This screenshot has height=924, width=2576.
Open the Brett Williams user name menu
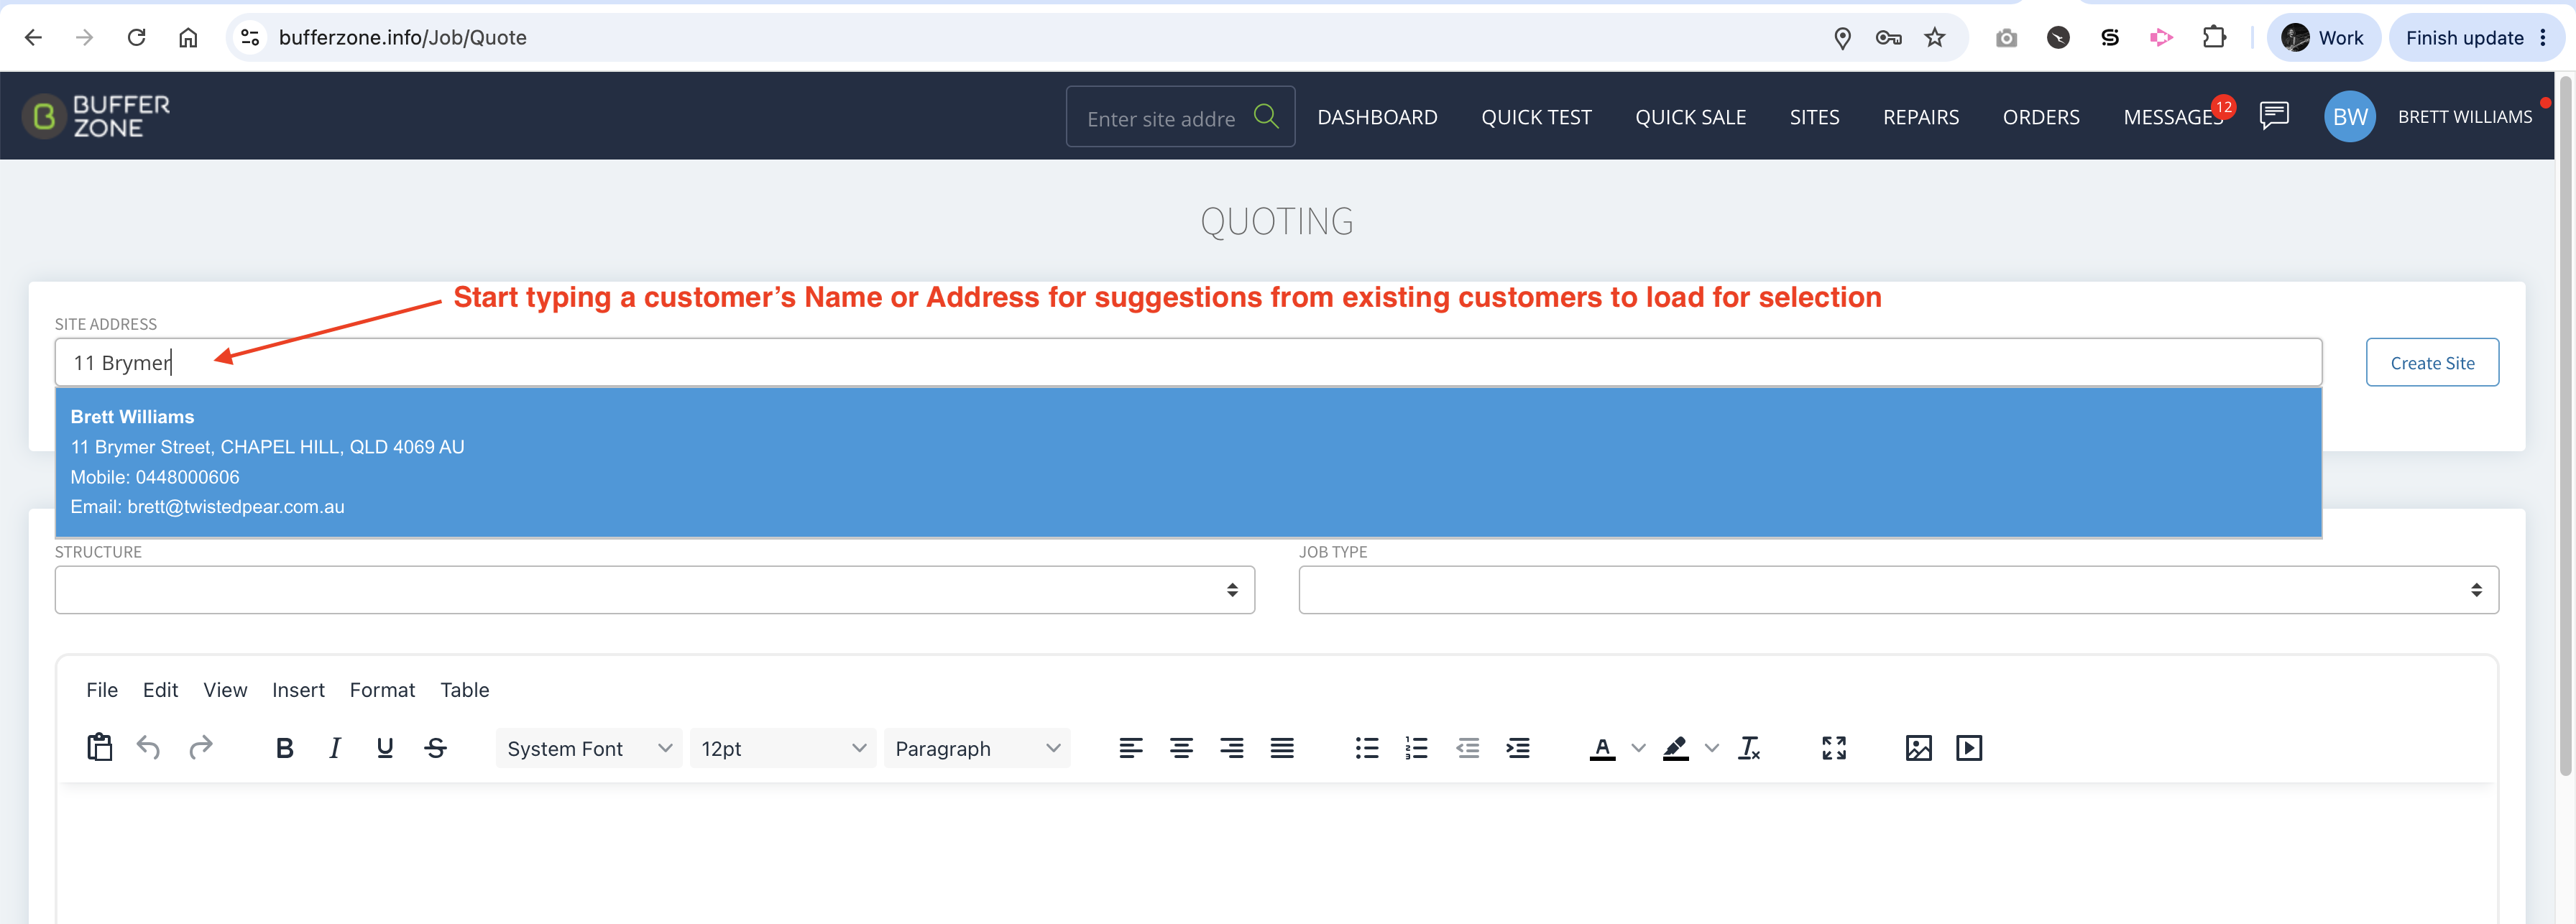point(2465,117)
